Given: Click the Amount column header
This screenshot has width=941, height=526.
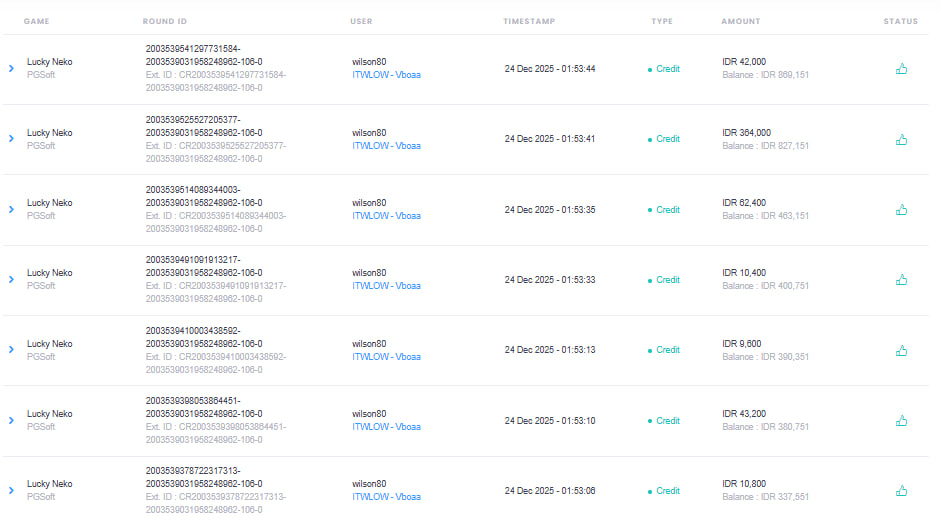Looking at the screenshot, I should point(740,21).
